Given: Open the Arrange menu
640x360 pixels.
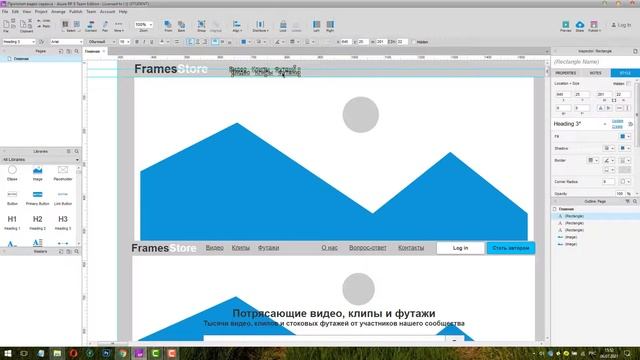Looking at the screenshot, I should point(58,12).
